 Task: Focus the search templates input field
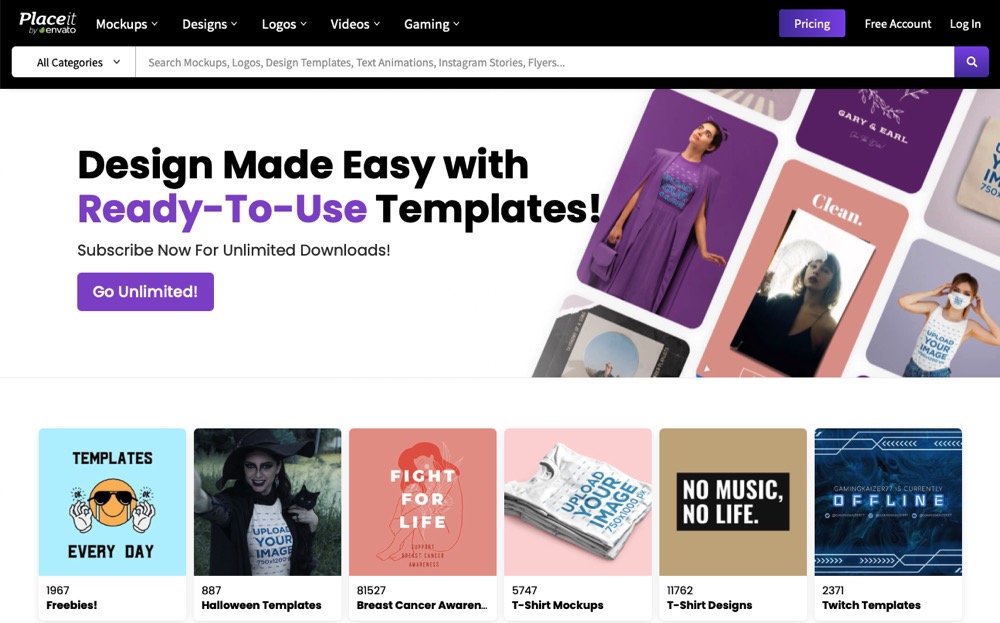click(545, 62)
